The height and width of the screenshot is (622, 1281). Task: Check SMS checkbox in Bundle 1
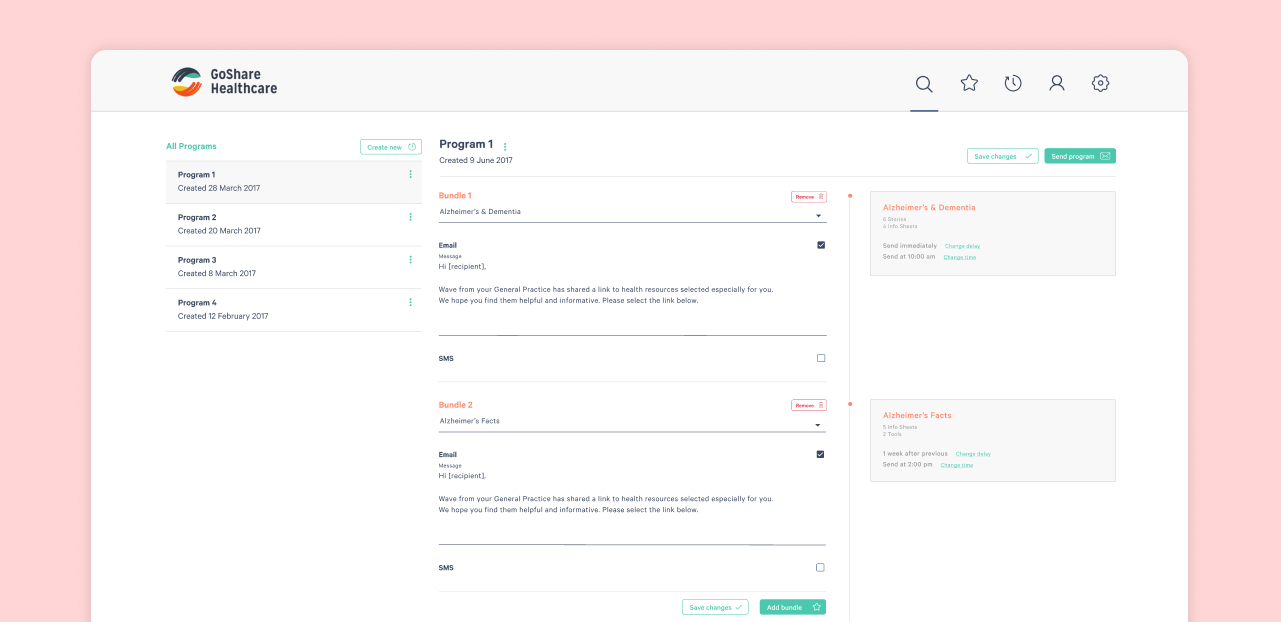tap(821, 358)
